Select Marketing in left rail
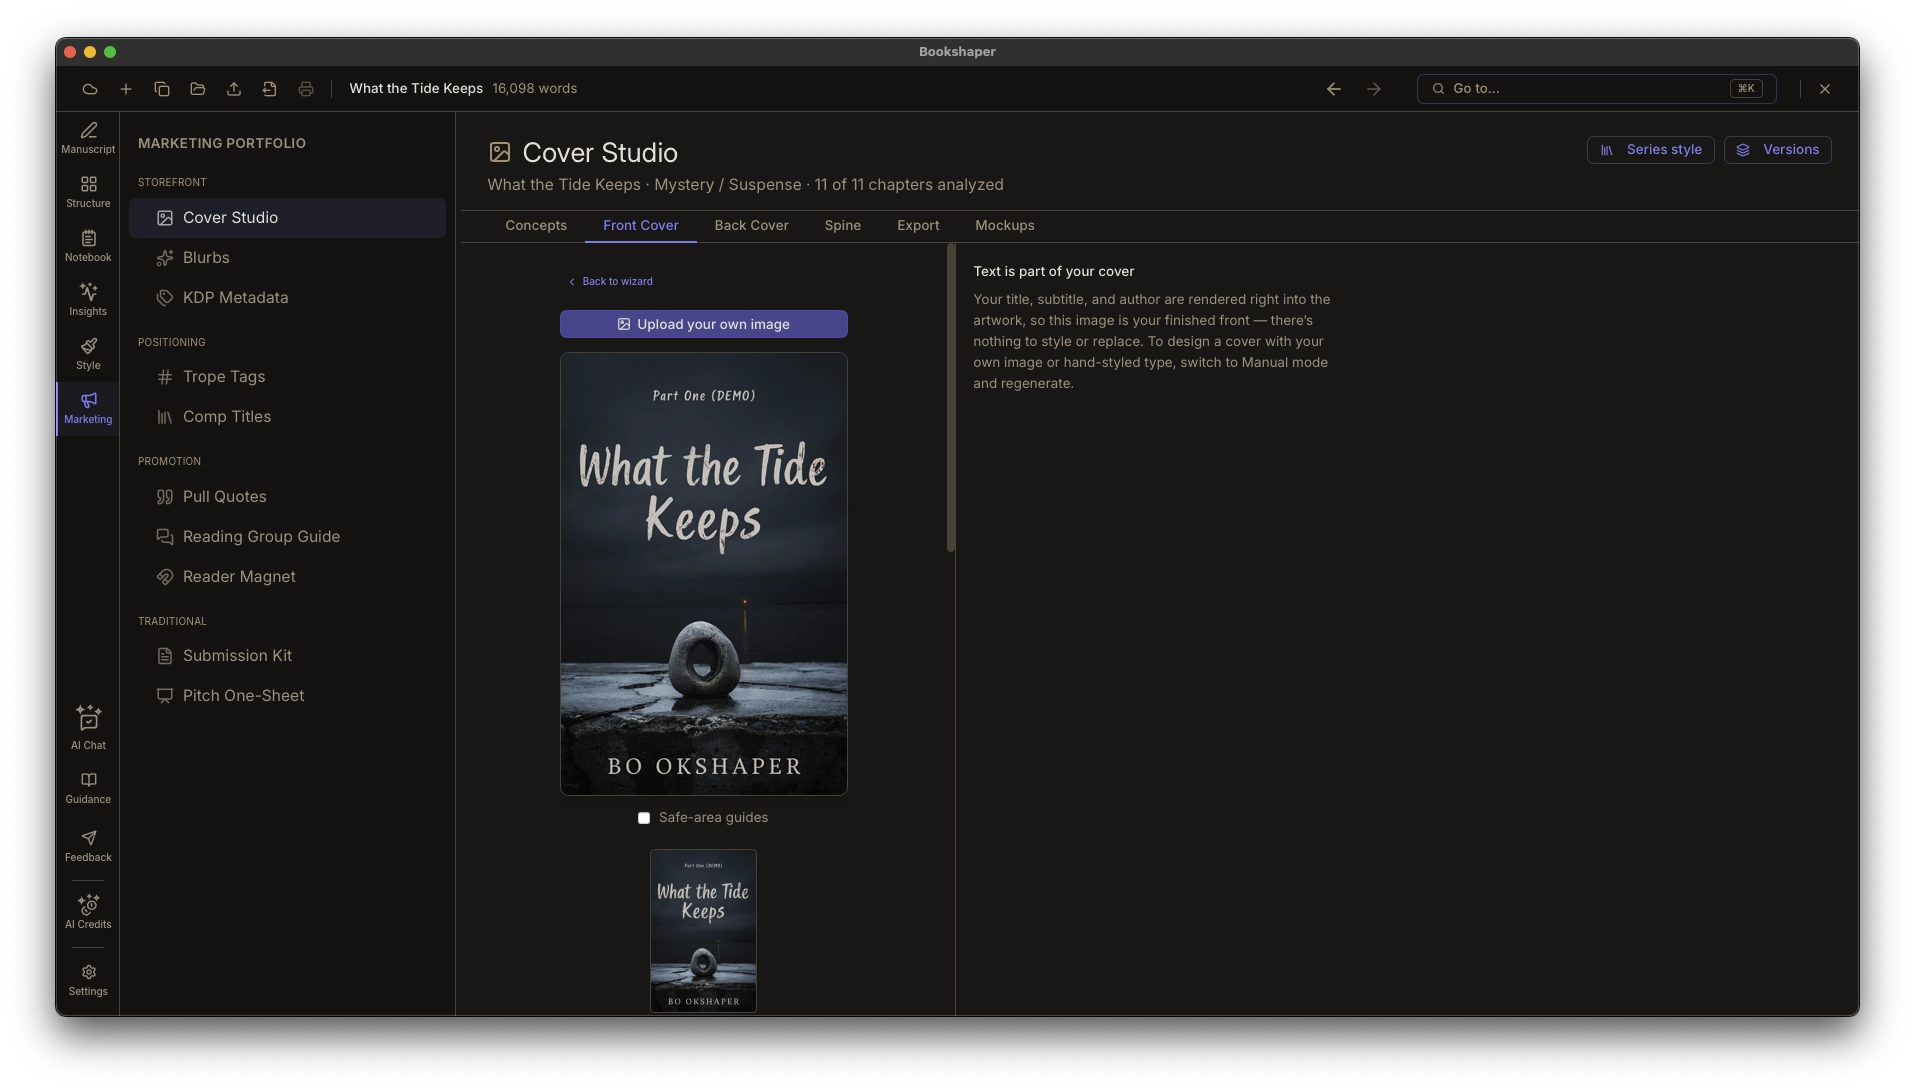Screen dimensions: 1915x1090 (x=88, y=408)
